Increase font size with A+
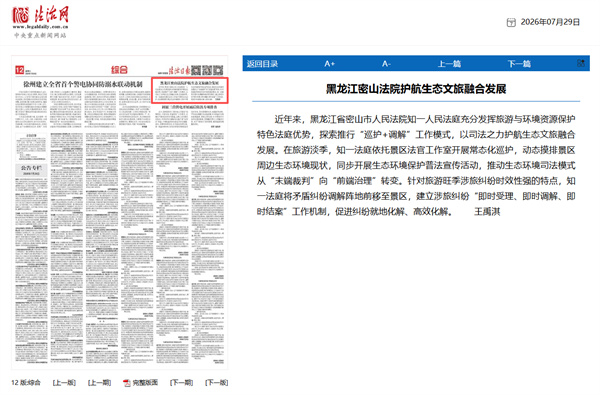The height and width of the screenshot is (395, 600). pyautogui.click(x=329, y=64)
